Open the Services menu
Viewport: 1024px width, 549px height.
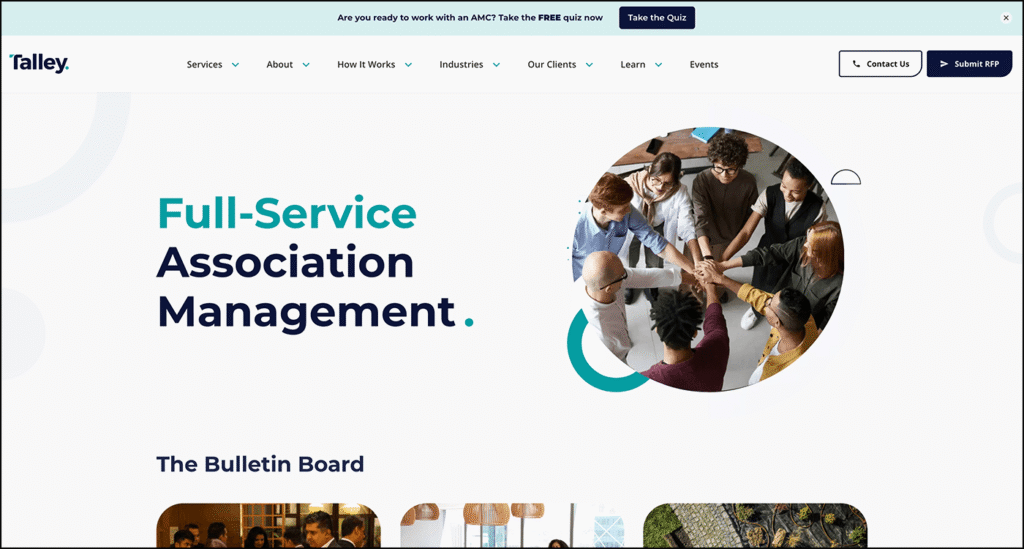(x=204, y=65)
